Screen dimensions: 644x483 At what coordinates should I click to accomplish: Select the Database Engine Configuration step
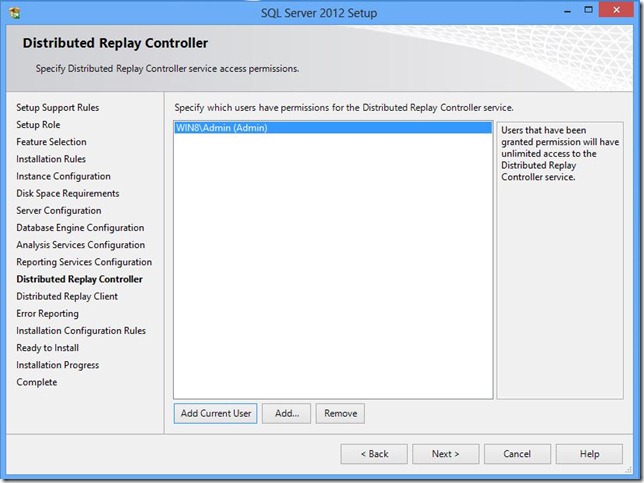pos(80,228)
